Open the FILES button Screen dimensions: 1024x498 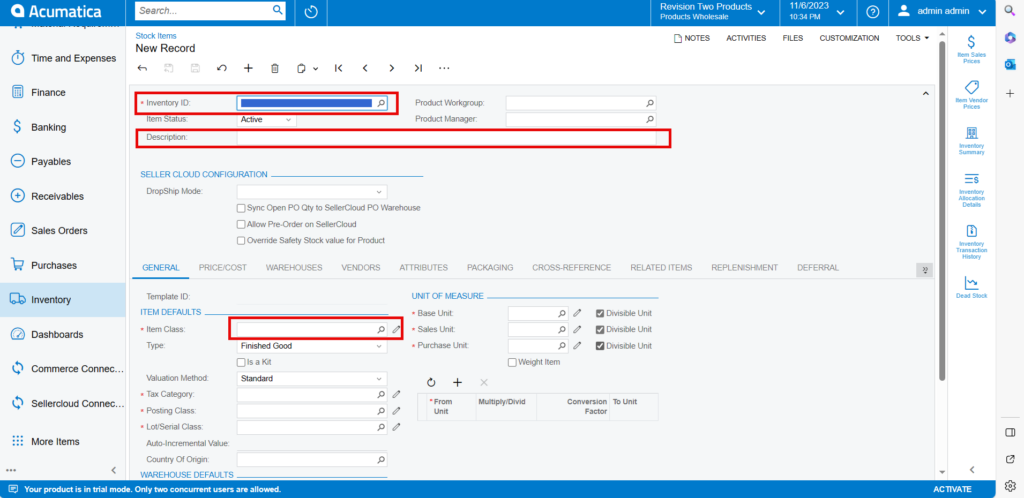point(793,39)
